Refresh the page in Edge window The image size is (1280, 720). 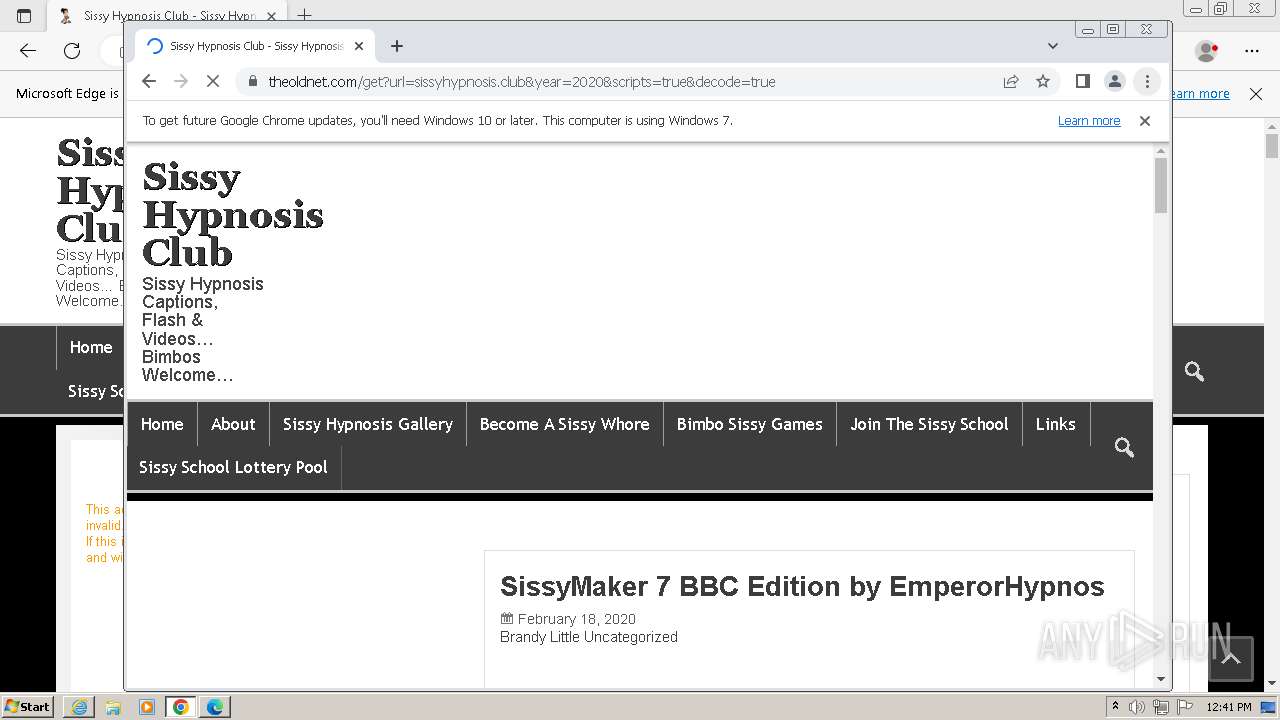[72, 50]
